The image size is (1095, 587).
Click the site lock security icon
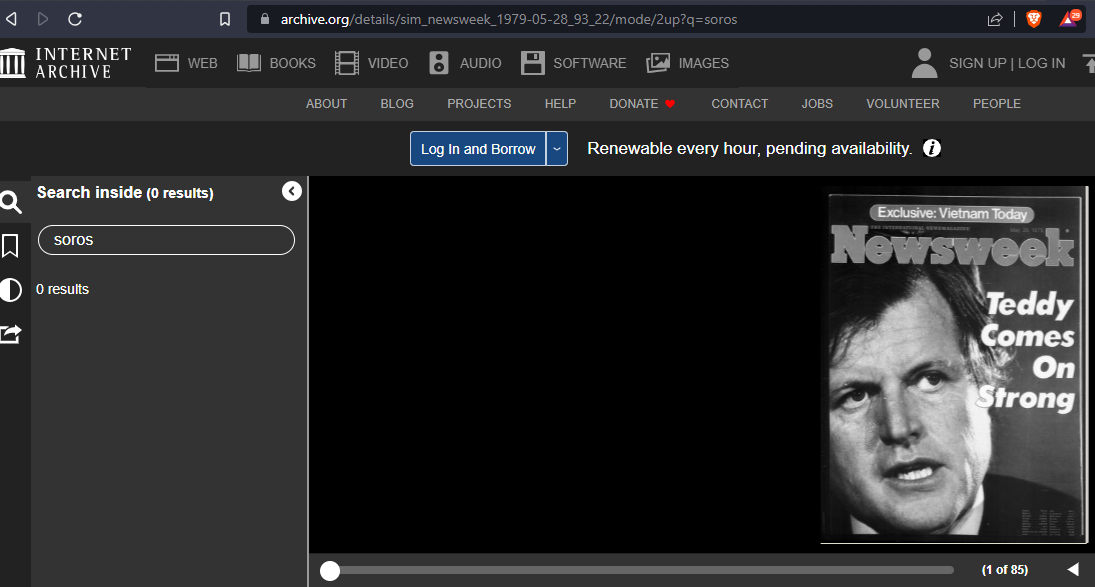265,19
